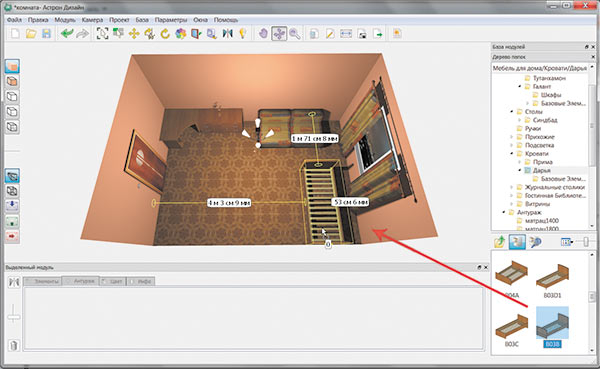Open the colorful flower materials icon

181,34
